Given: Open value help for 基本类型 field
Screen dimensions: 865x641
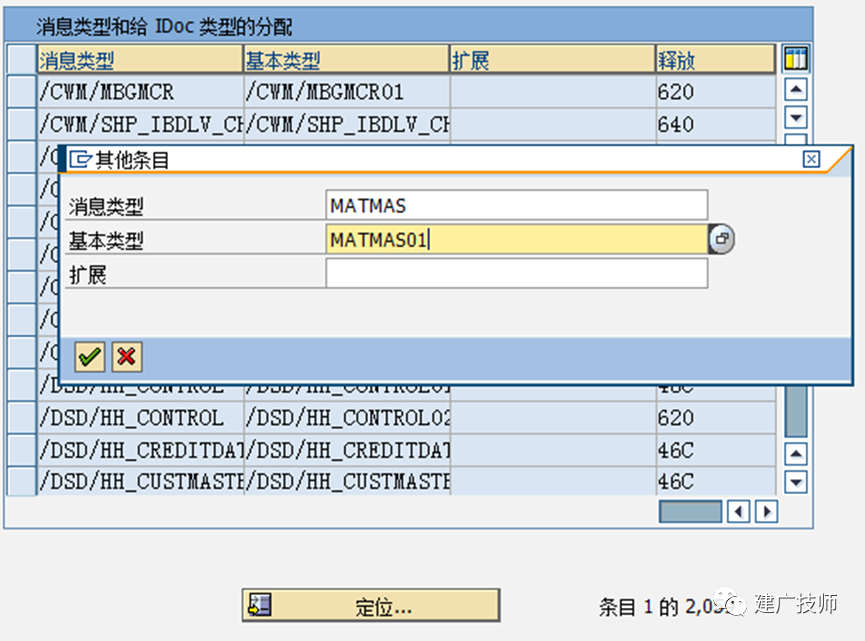Looking at the screenshot, I should coord(721,239).
